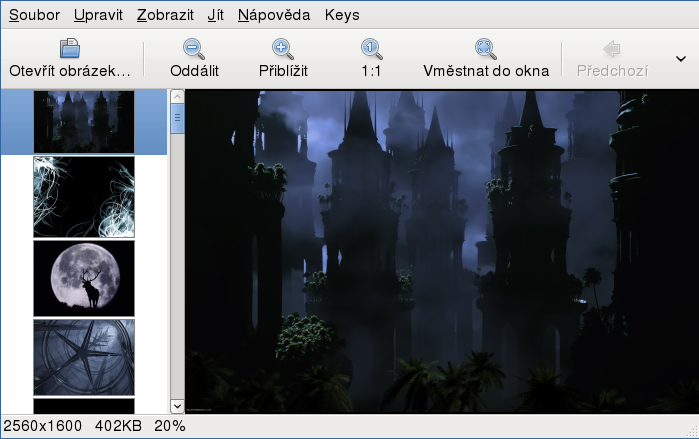Click the Open Image folder icon
This screenshot has height=439, width=699.
(x=70, y=48)
